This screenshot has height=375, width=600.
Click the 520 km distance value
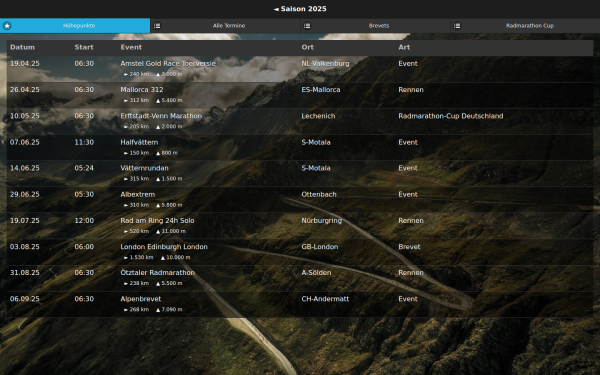point(139,231)
